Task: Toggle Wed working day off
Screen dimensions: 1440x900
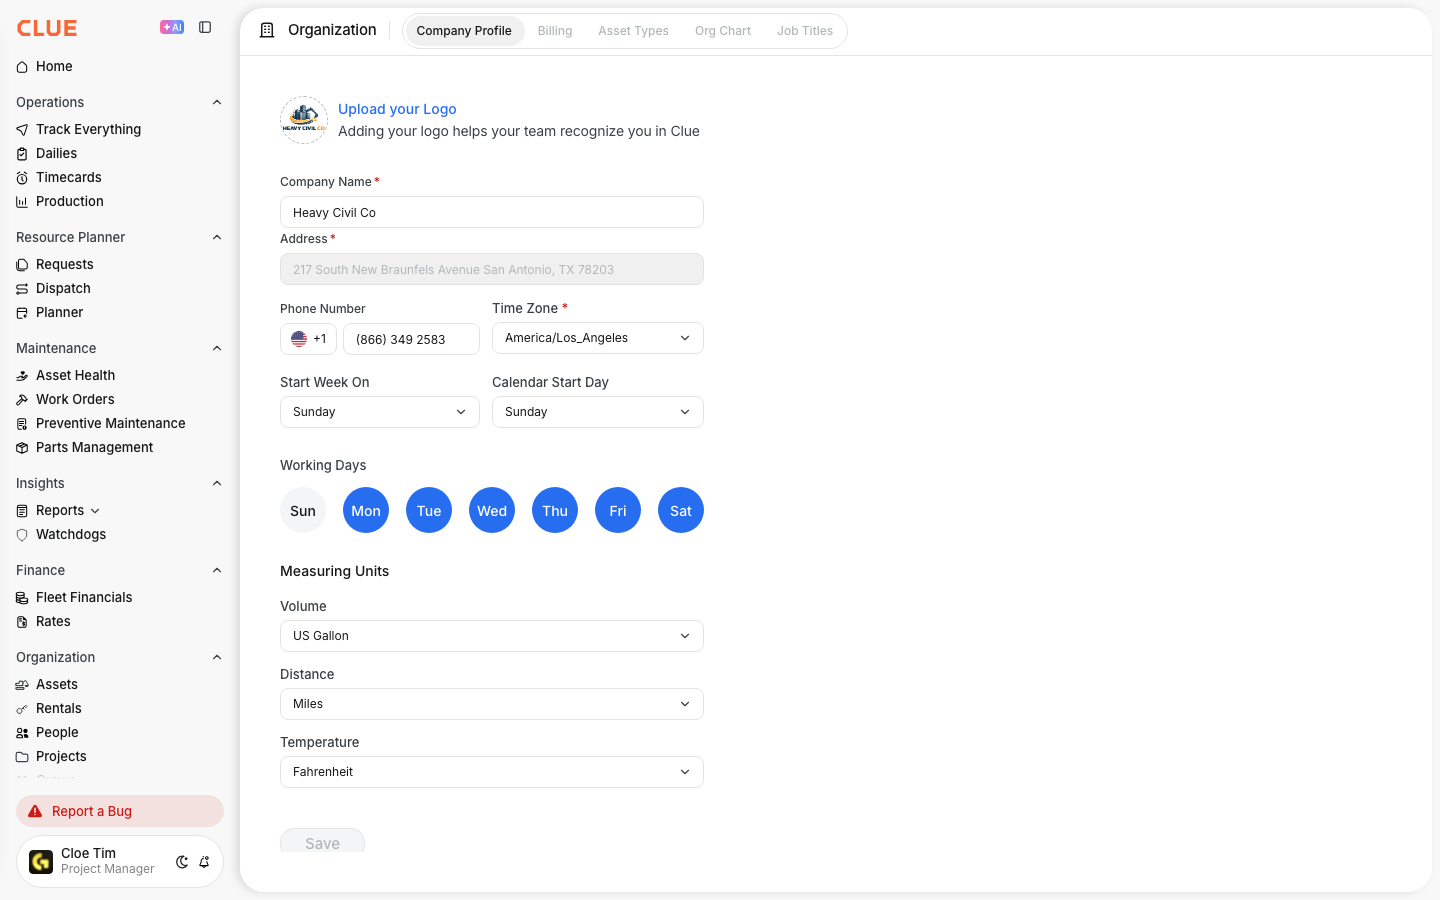Action: pyautogui.click(x=492, y=510)
